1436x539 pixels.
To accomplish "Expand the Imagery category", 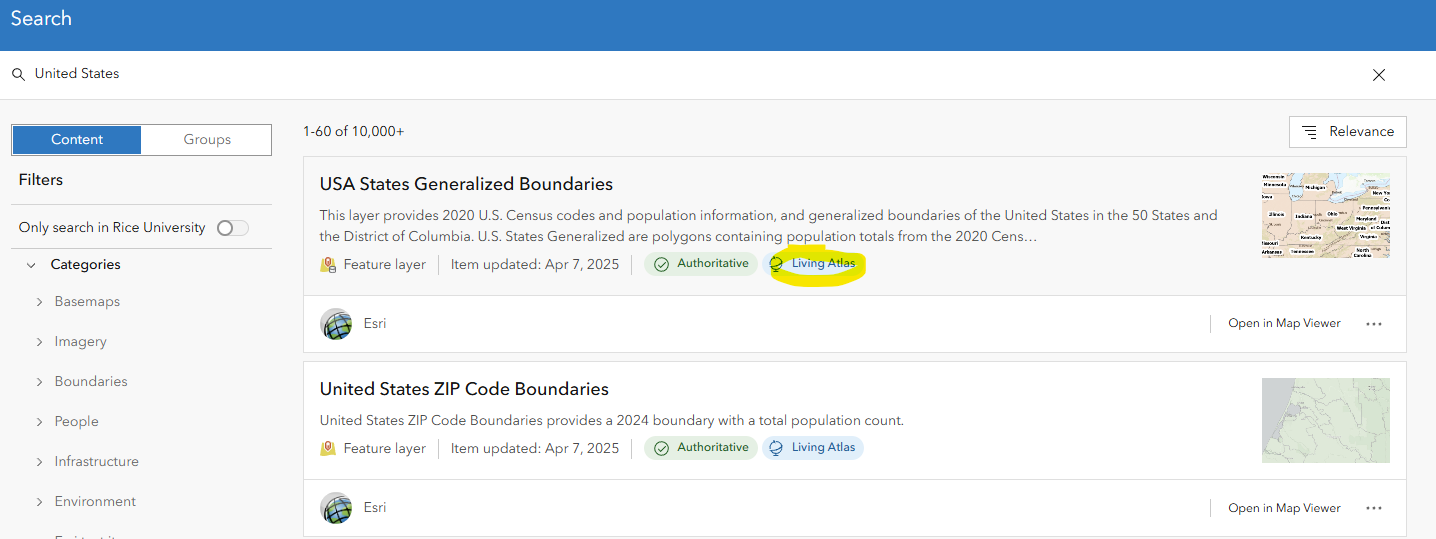I will point(40,342).
